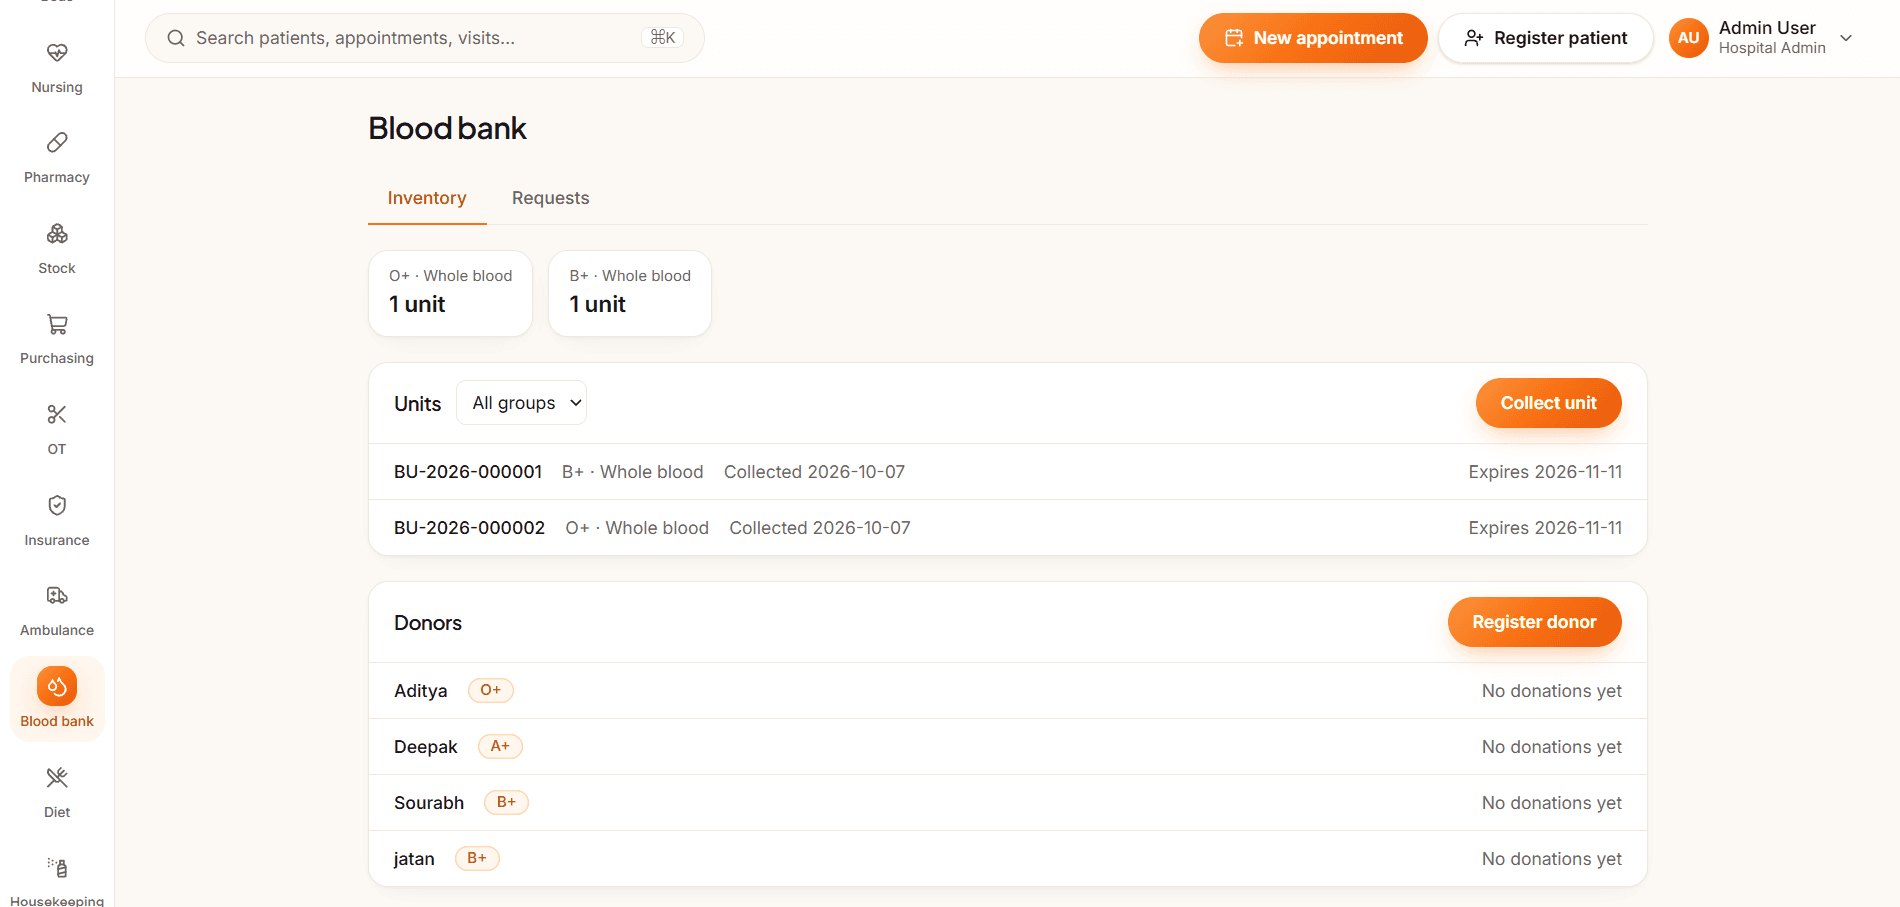Select the O+ Whole blood summary card
Screen dimensions: 1900x907
click(450, 293)
